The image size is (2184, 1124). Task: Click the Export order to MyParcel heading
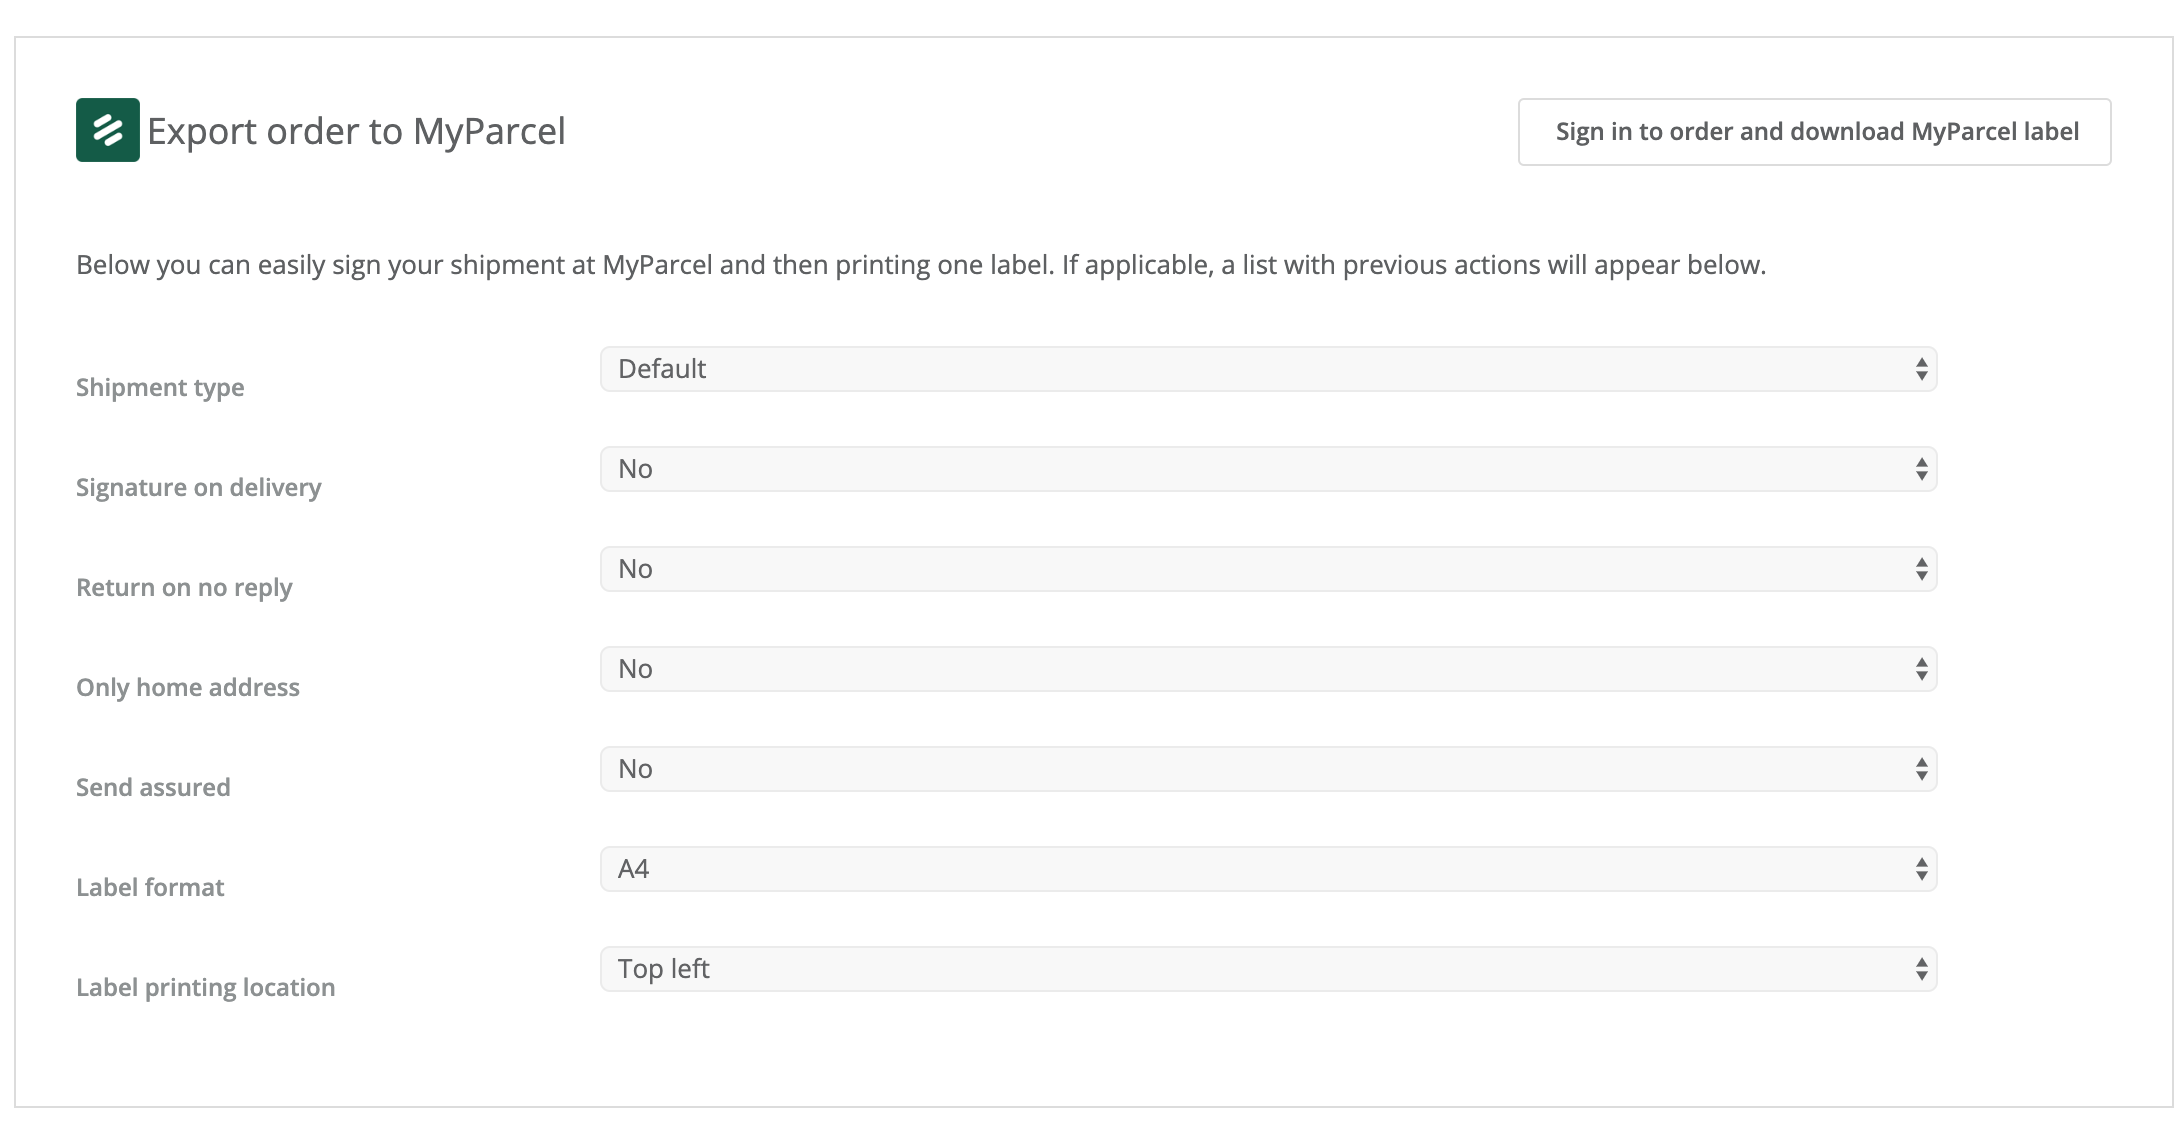pyautogui.click(x=356, y=131)
